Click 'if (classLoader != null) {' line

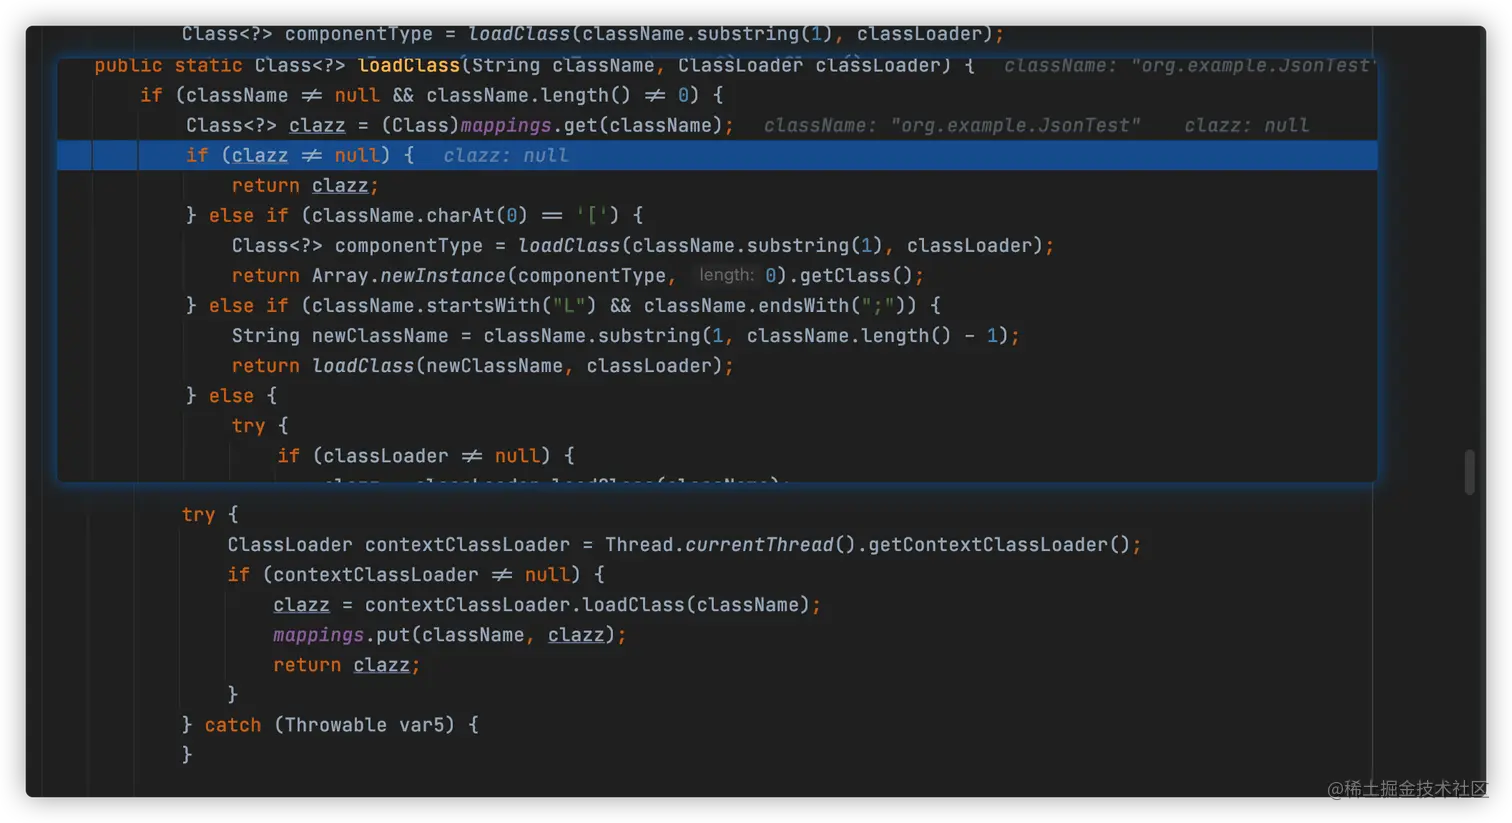426,455
